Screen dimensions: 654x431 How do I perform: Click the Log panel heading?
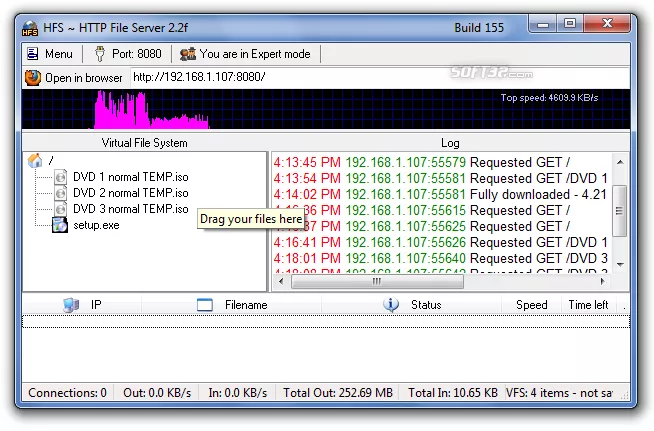pyautogui.click(x=450, y=143)
